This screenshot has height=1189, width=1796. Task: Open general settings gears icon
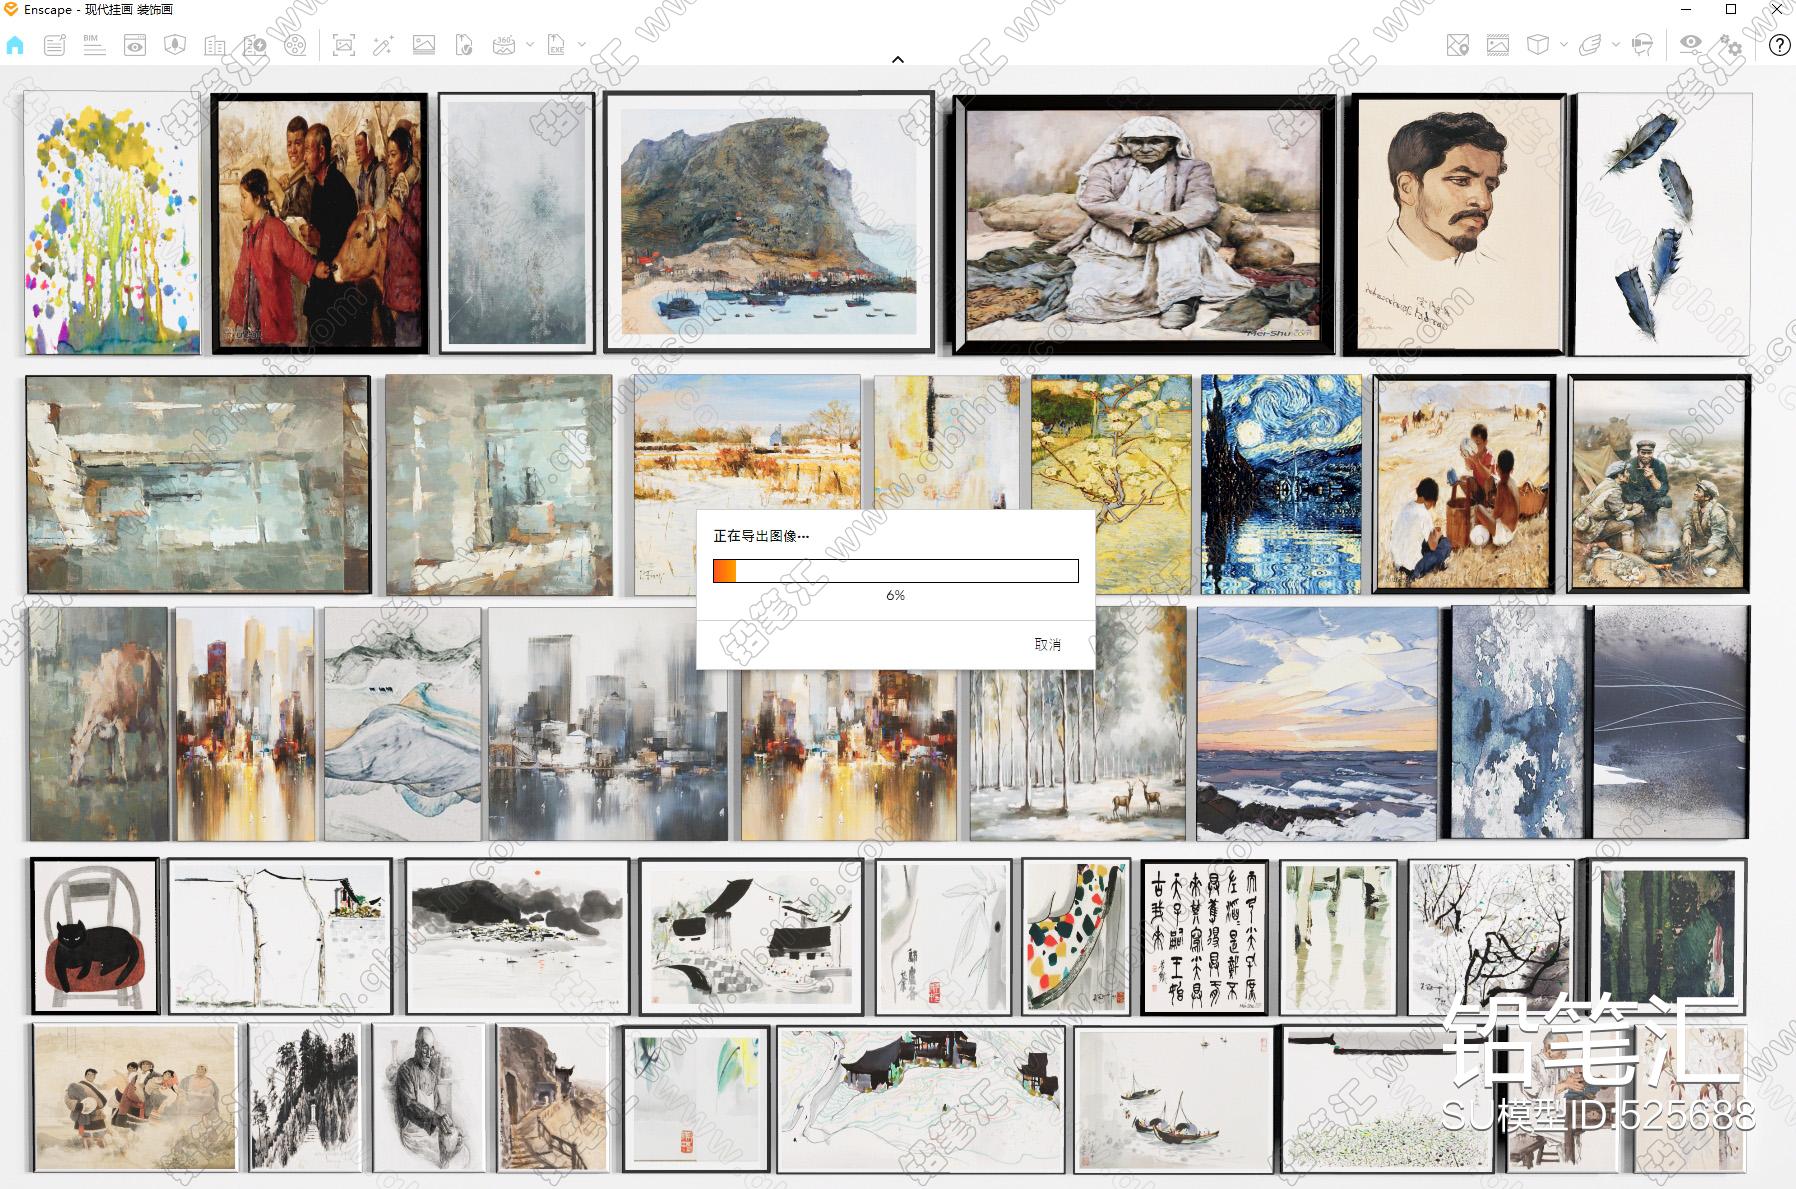[1731, 45]
